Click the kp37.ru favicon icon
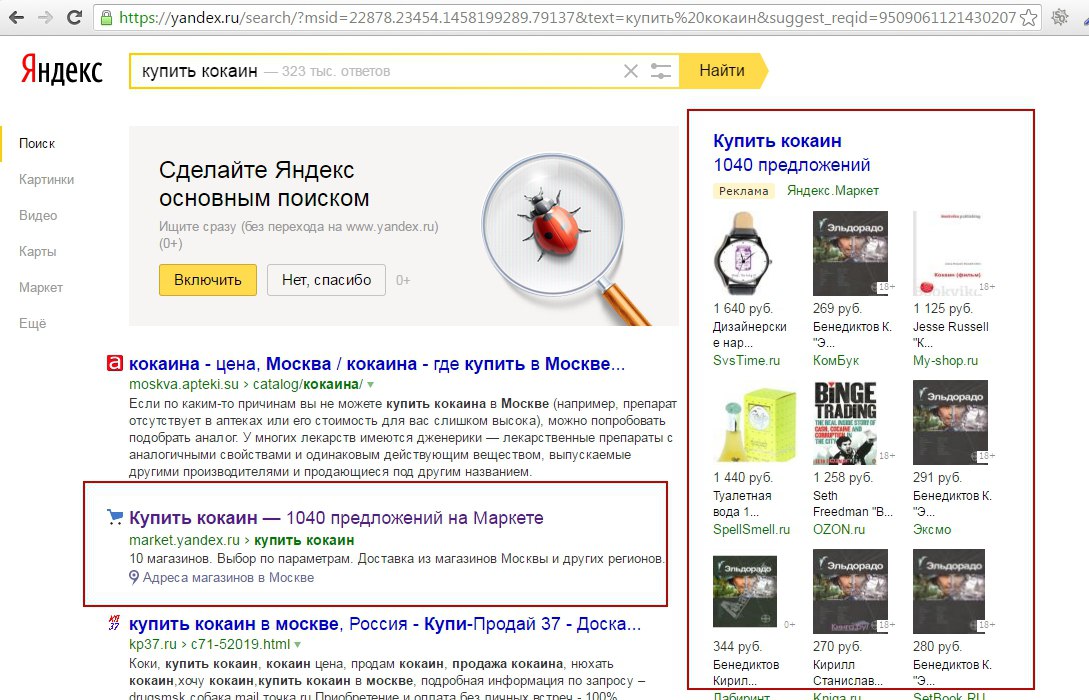 115,623
